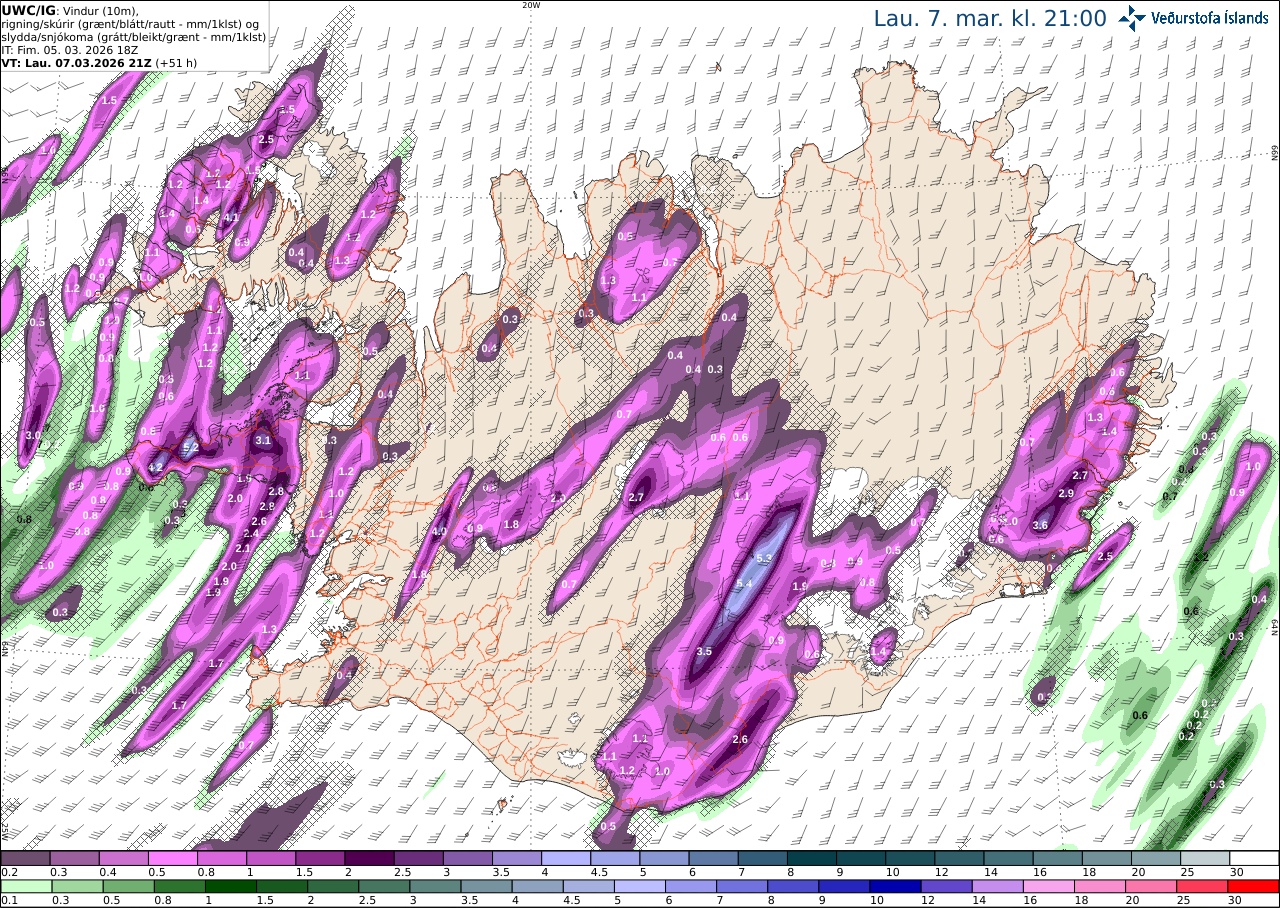1280x908 pixels.
Task: Select the 'VT: Lau. 07.03.2026 21Z (+51 h)' line
Action: point(98,62)
